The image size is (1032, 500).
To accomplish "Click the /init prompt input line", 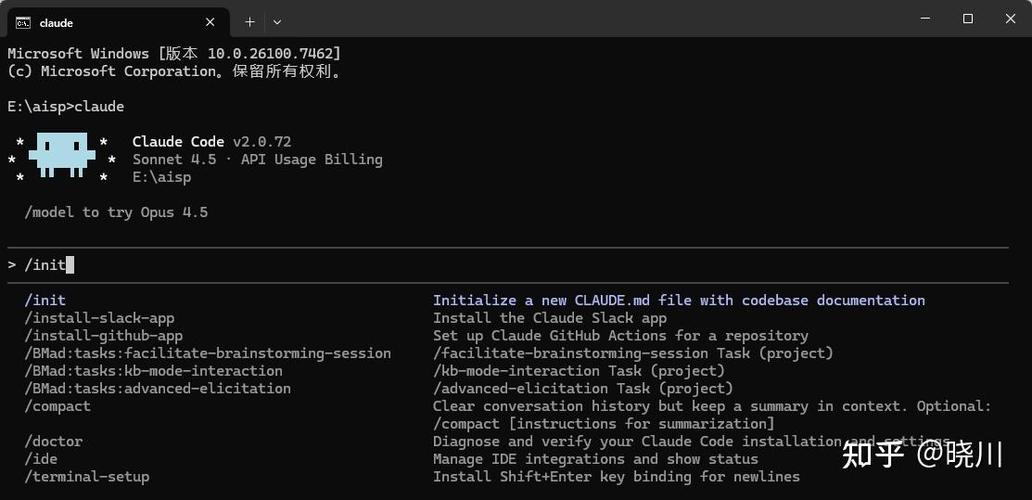I will 507,265.
